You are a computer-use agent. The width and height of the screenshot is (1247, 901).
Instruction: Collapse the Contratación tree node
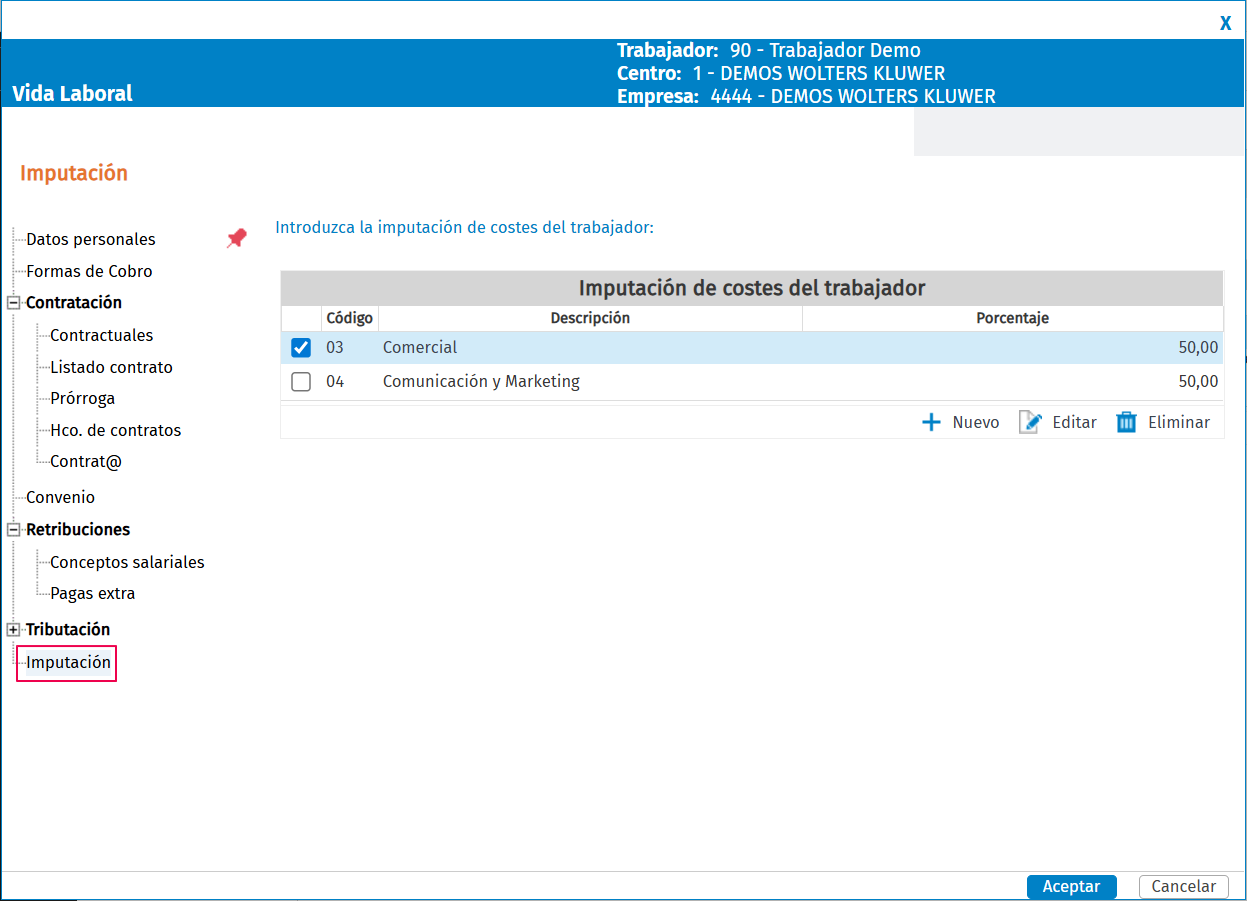pyautogui.click(x=14, y=303)
